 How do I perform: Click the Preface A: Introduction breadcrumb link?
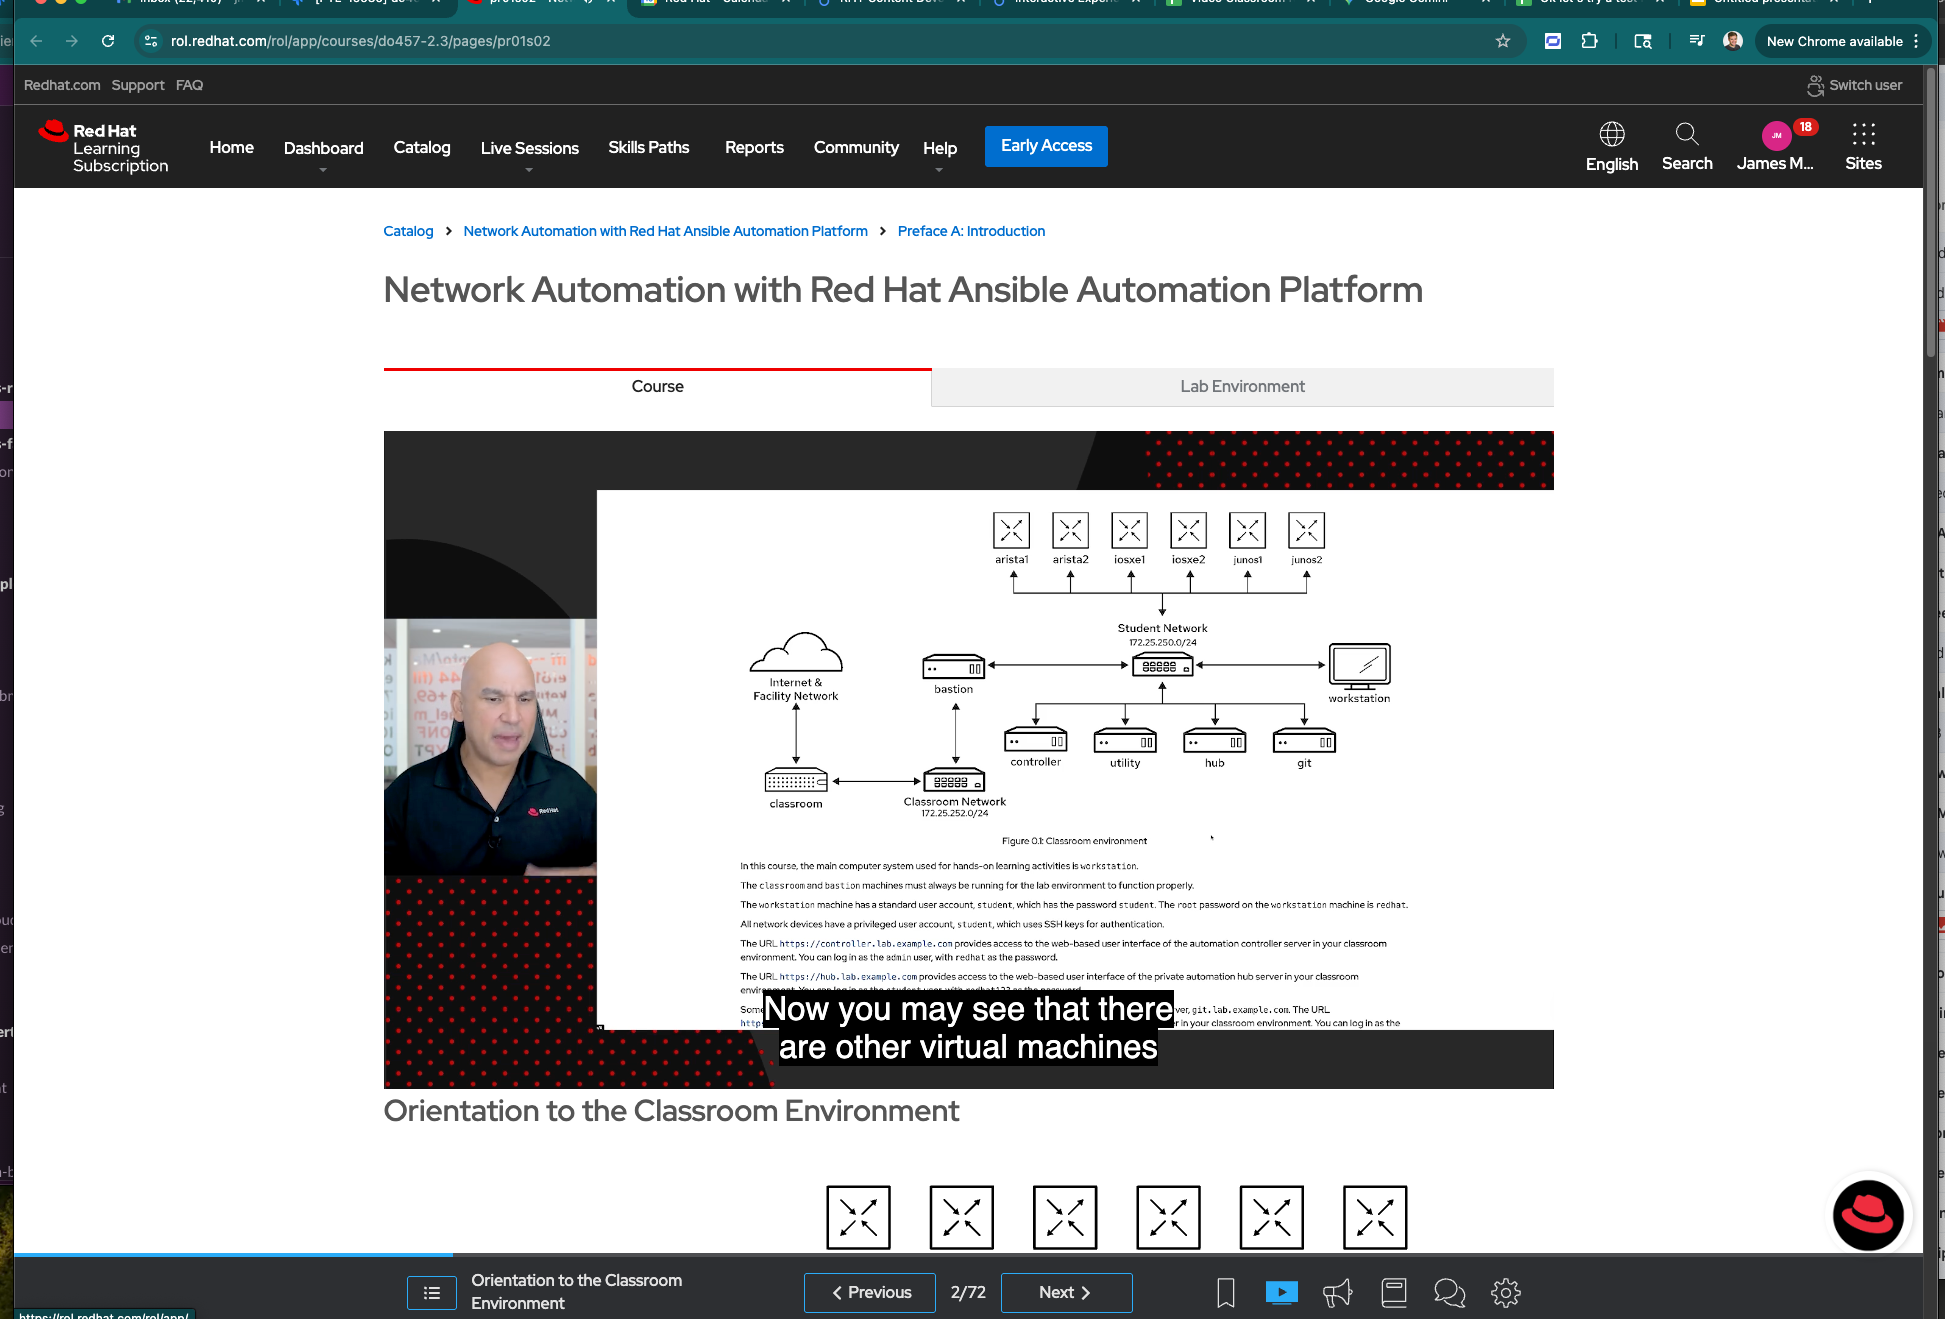970,231
